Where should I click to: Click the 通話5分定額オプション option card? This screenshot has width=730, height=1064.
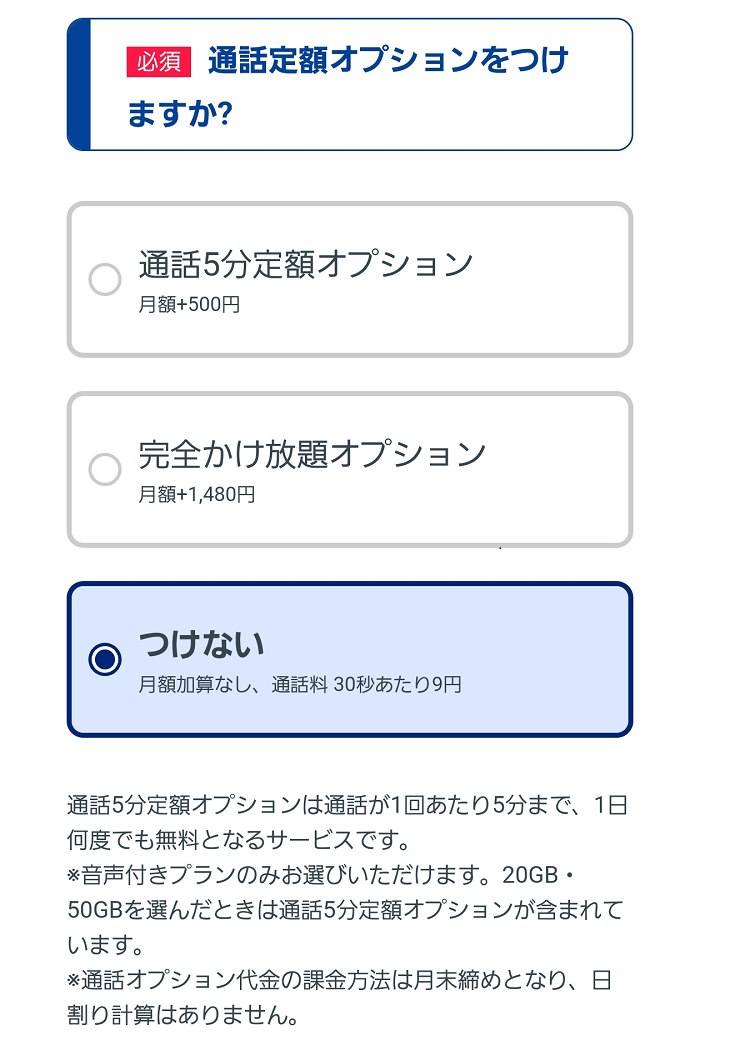[x=348, y=278]
